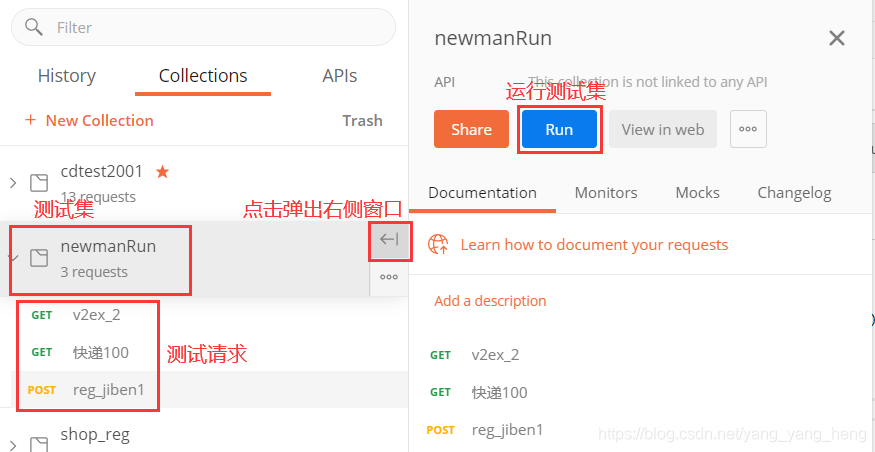This screenshot has width=875, height=452.
Task: Click the magnifier icon in Filter box
Action: tap(34, 27)
